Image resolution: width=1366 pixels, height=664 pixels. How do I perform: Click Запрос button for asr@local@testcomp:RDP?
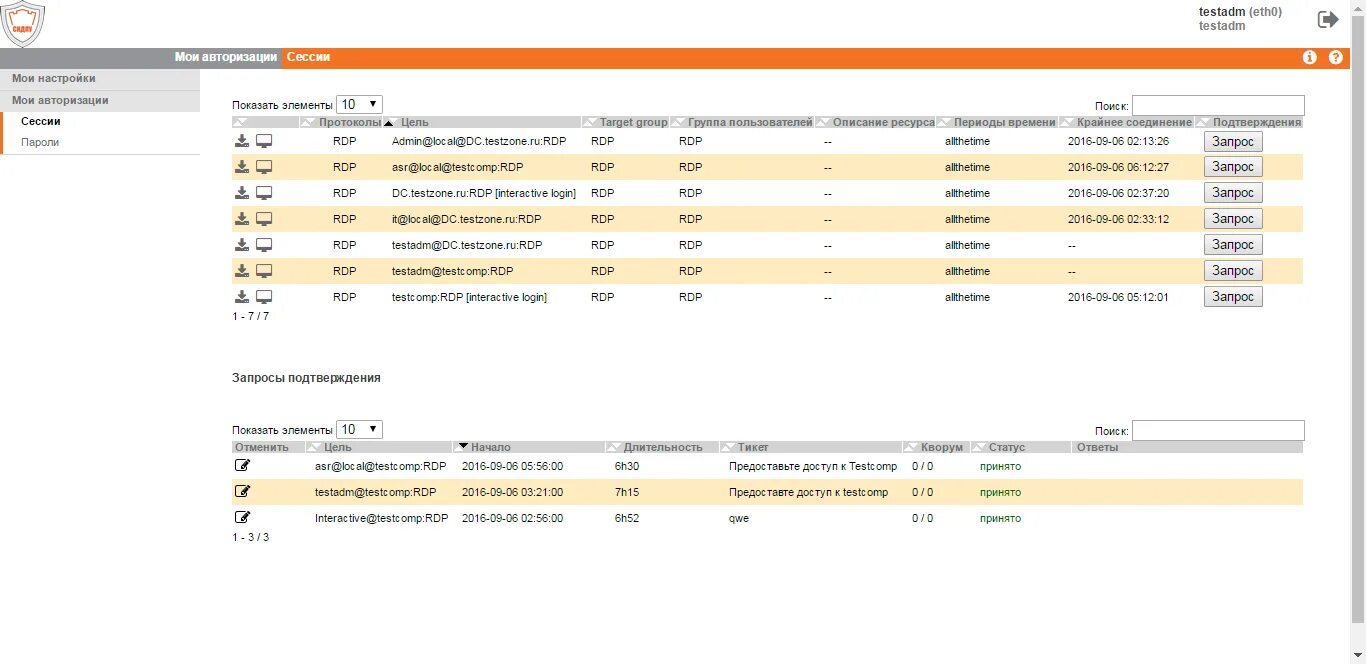click(x=1233, y=167)
